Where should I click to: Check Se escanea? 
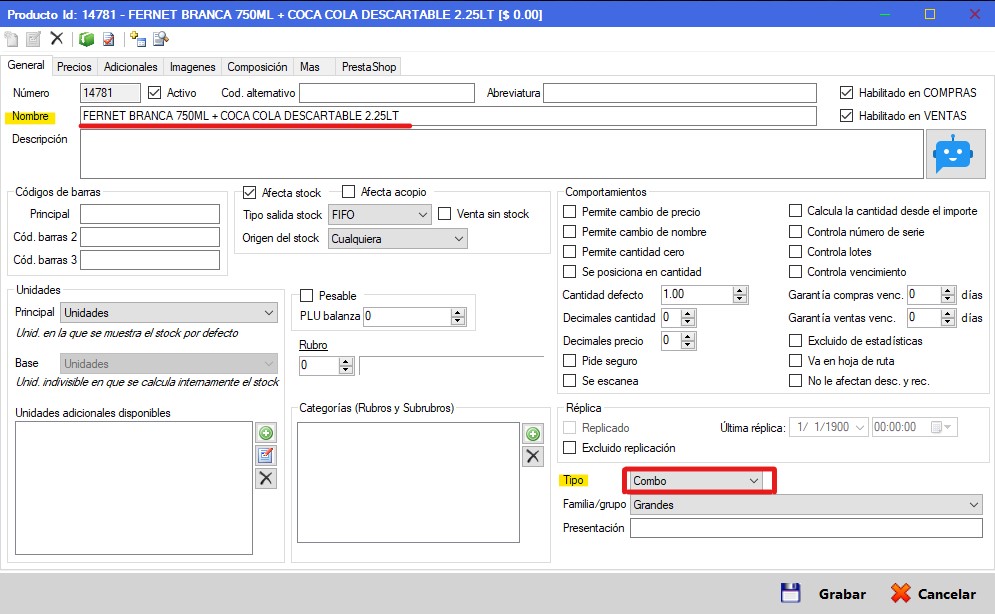coord(570,381)
